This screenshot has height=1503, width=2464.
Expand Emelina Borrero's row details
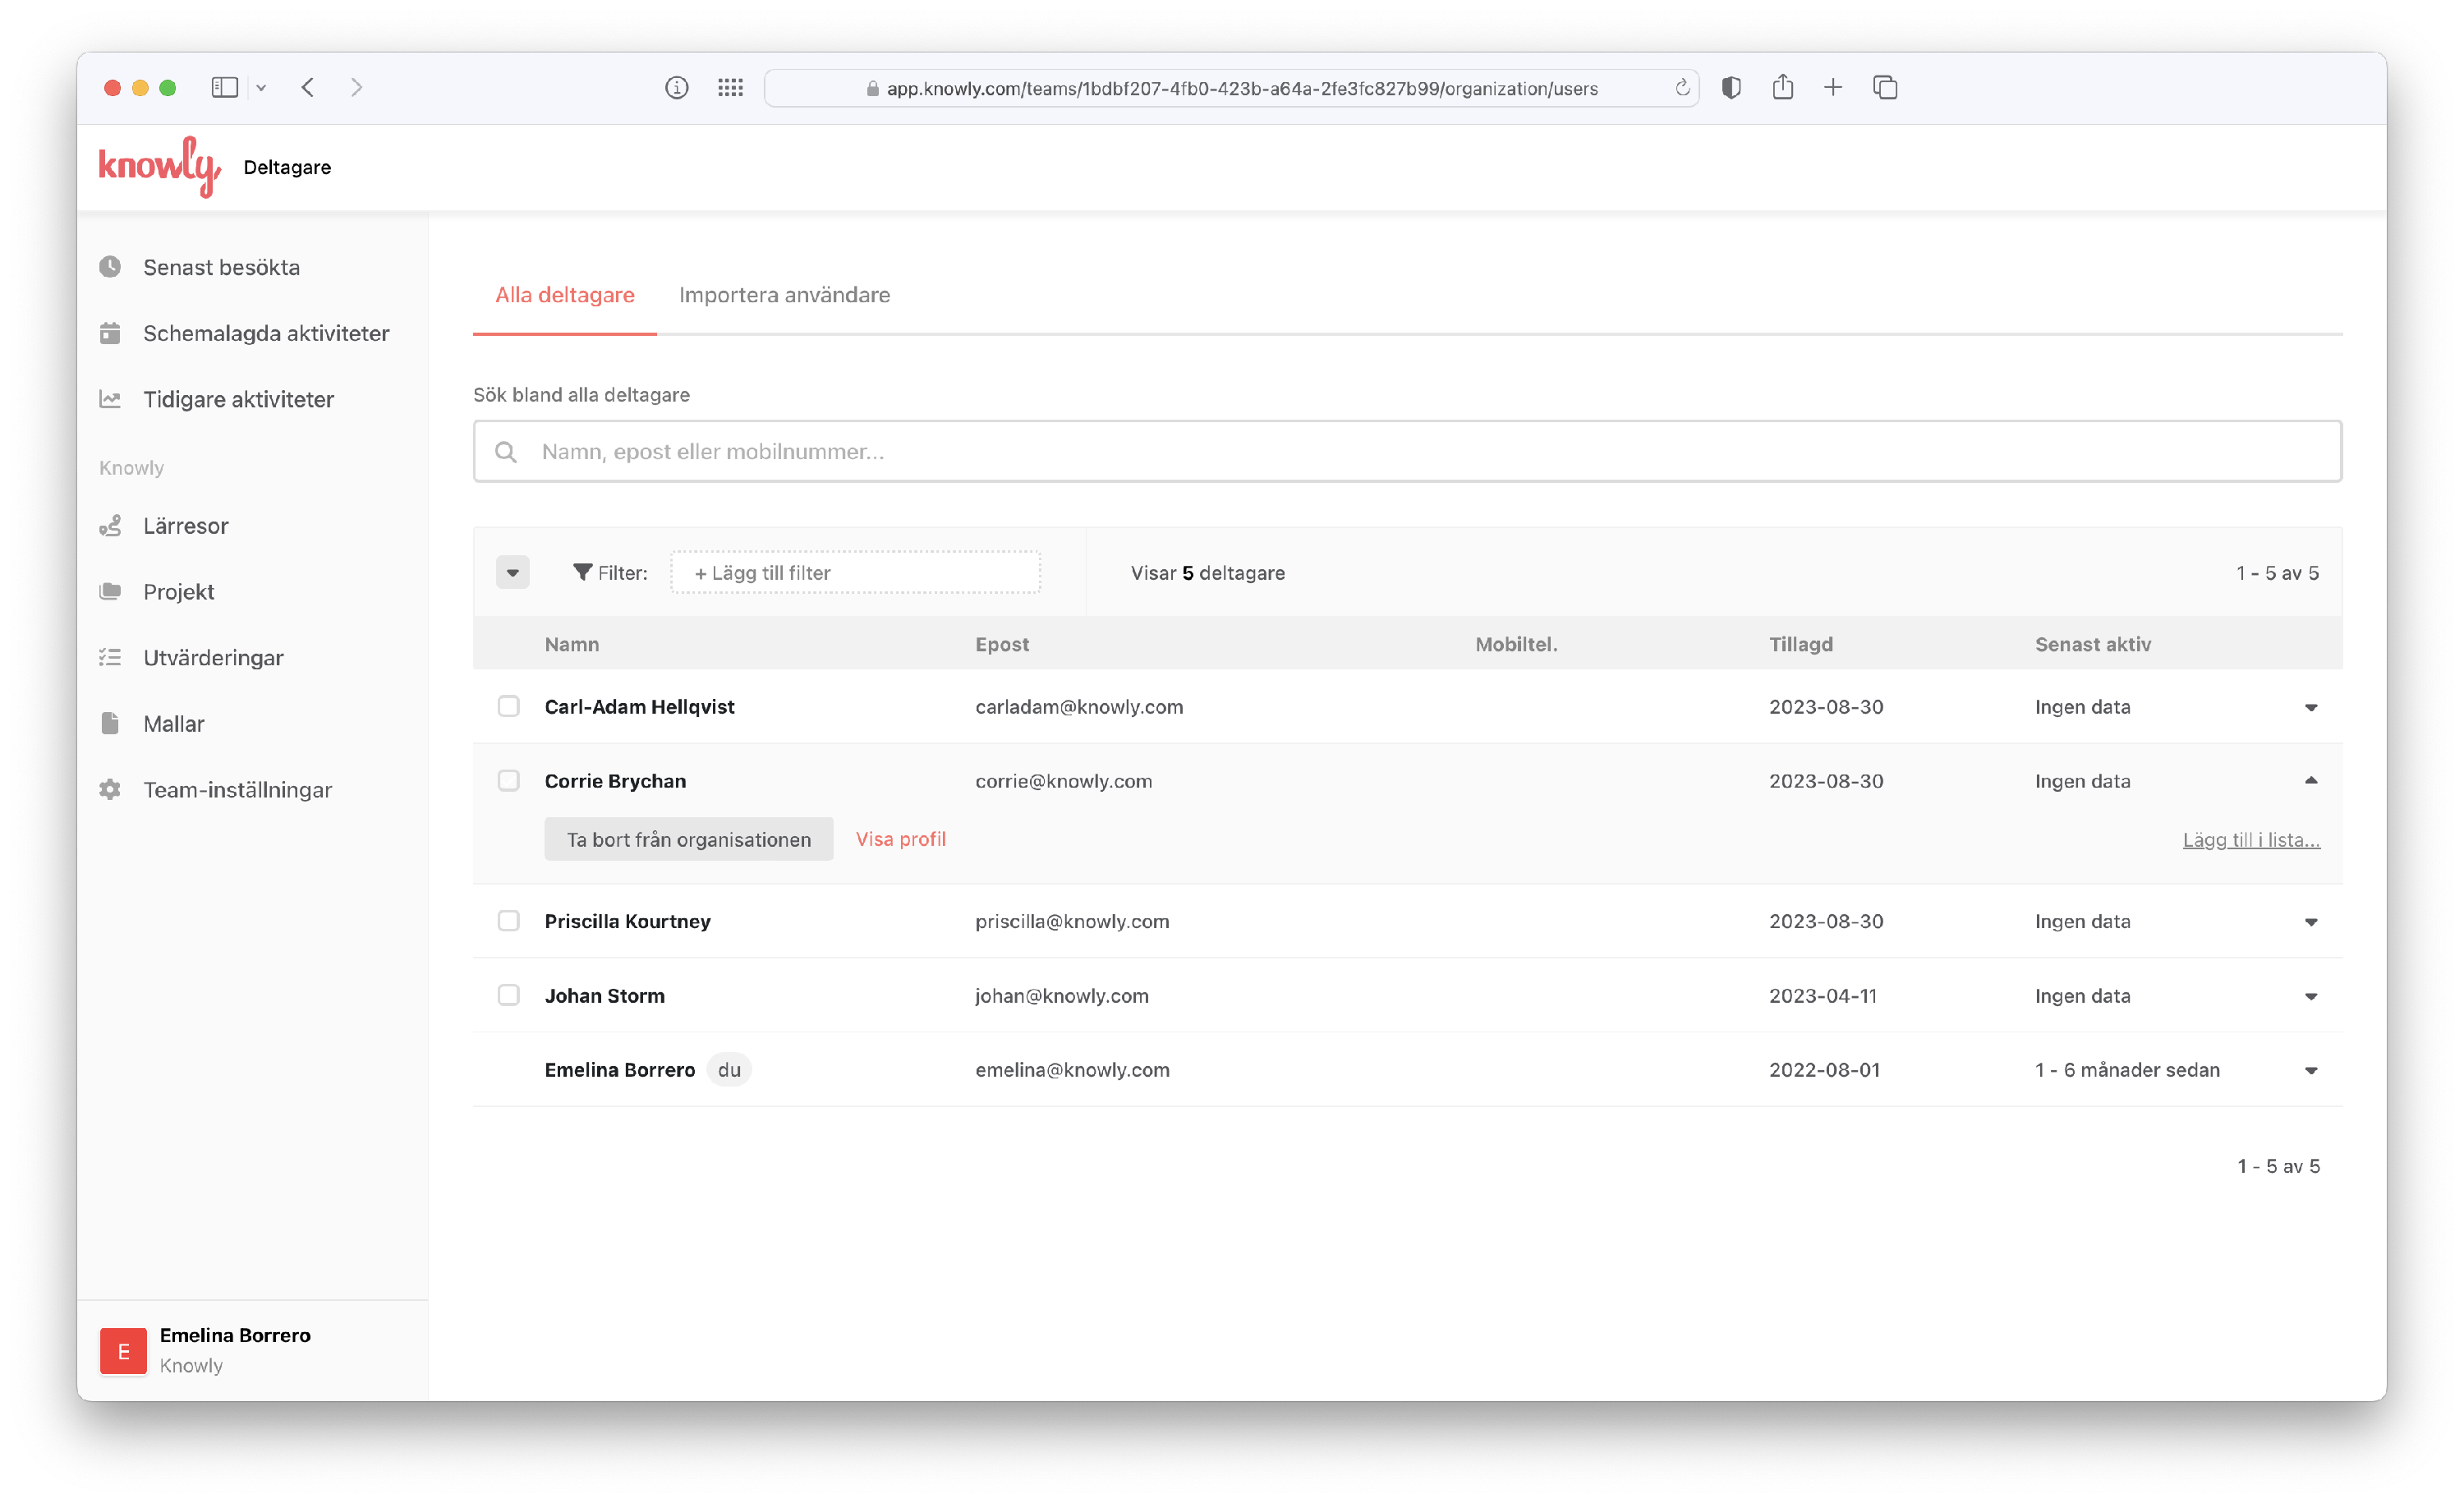[2310, 1070]
